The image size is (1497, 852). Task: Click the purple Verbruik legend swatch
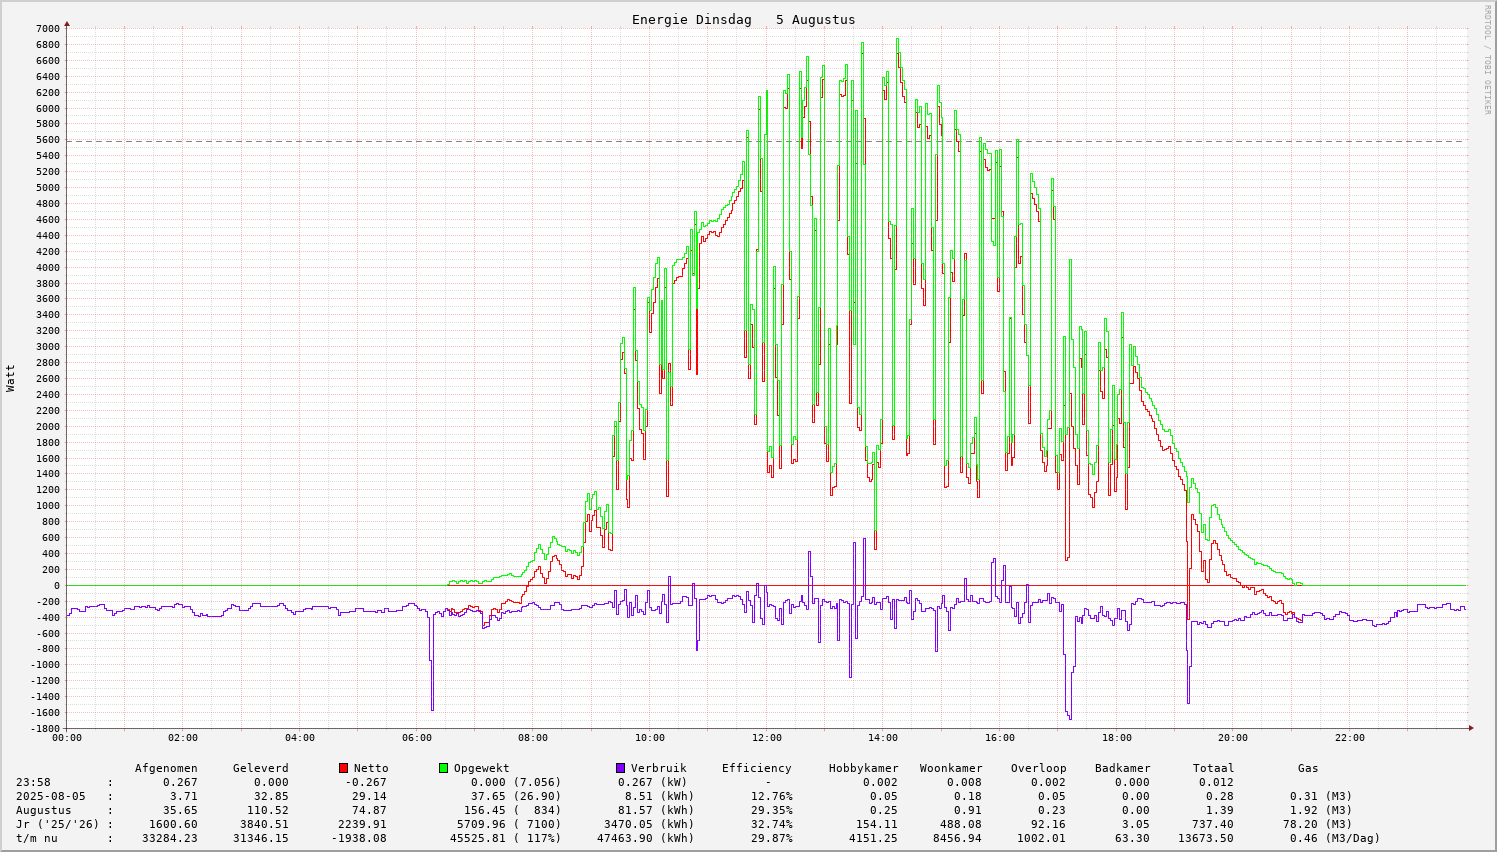620,768
